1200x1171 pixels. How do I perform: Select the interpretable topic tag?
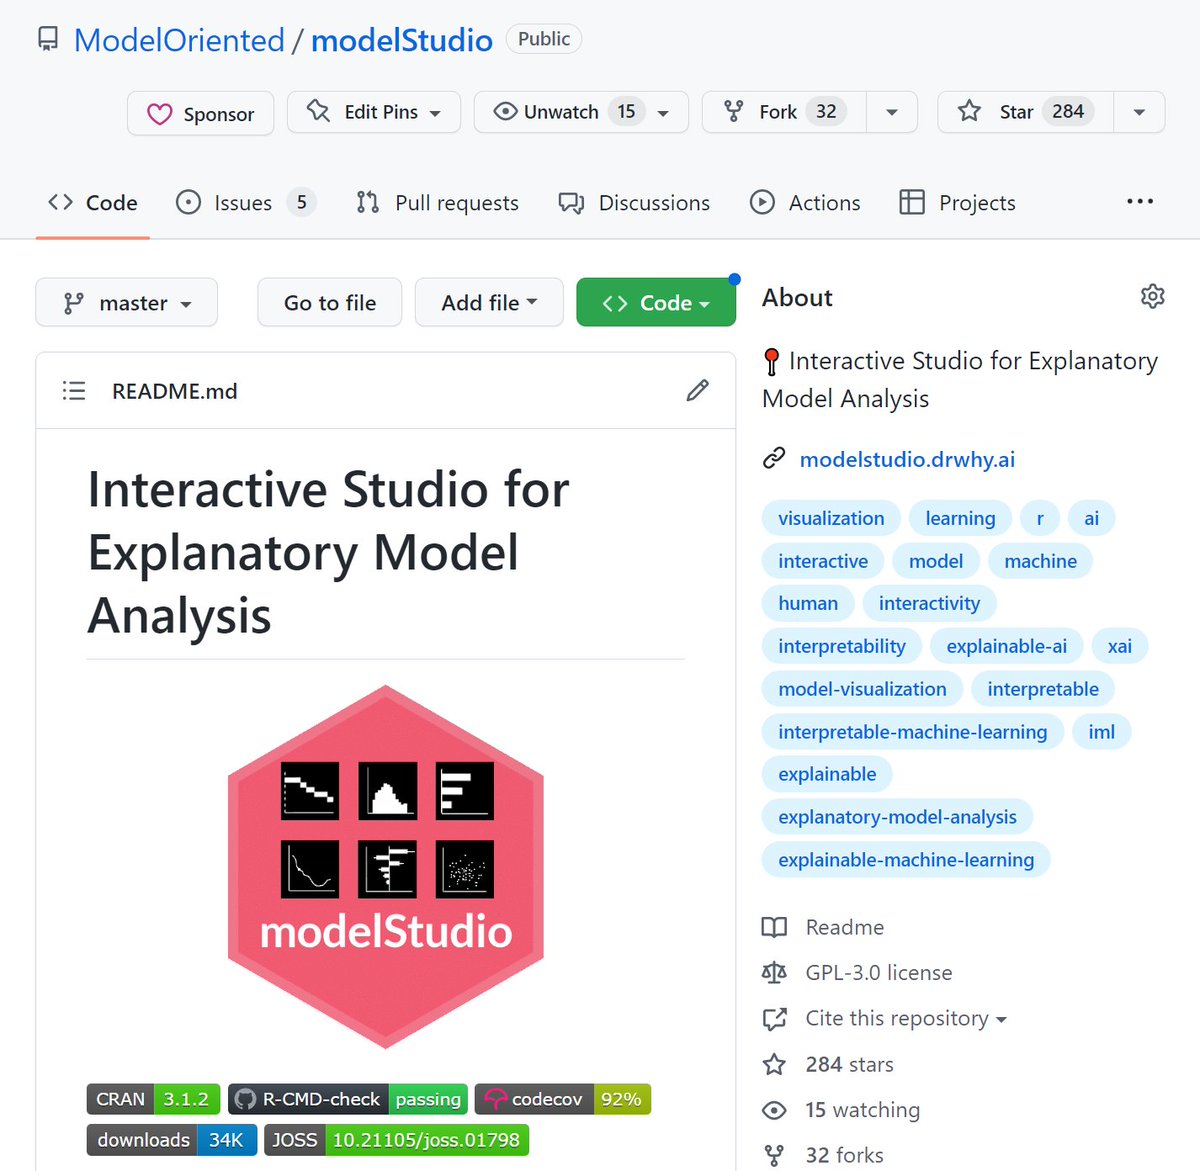point(1043,689)
